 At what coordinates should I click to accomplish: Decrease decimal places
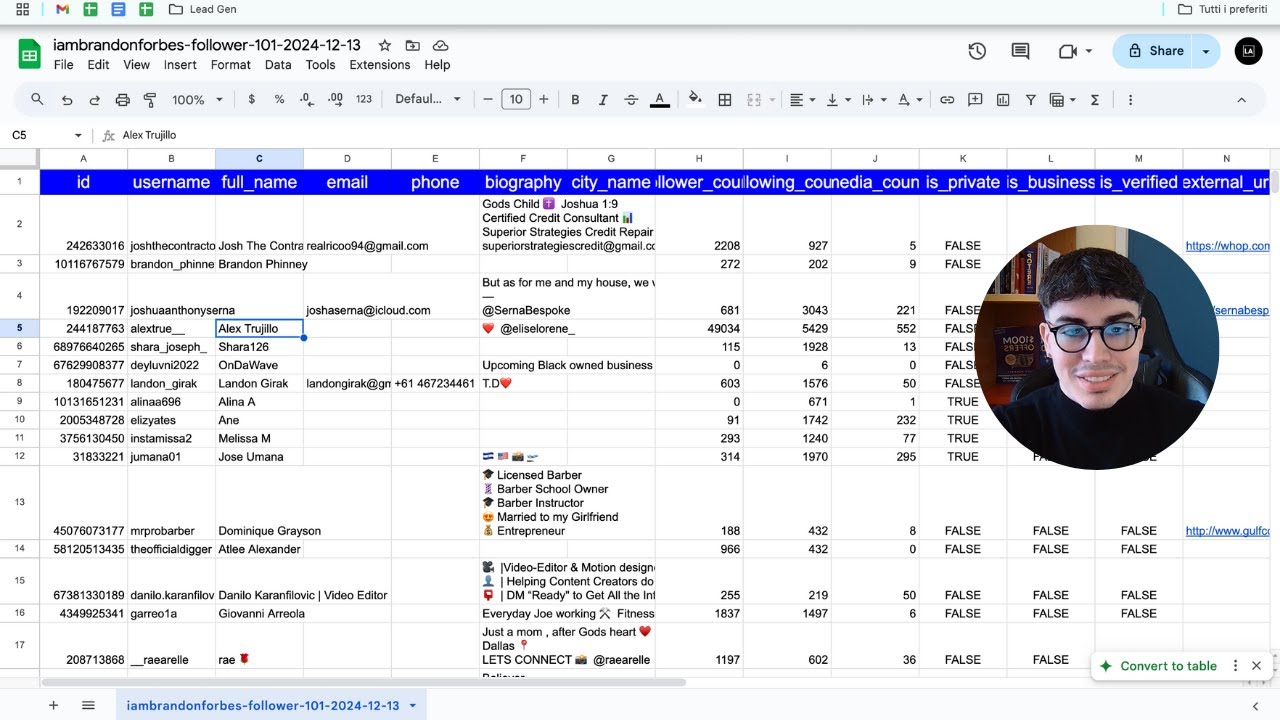click(x=307, y=100)
